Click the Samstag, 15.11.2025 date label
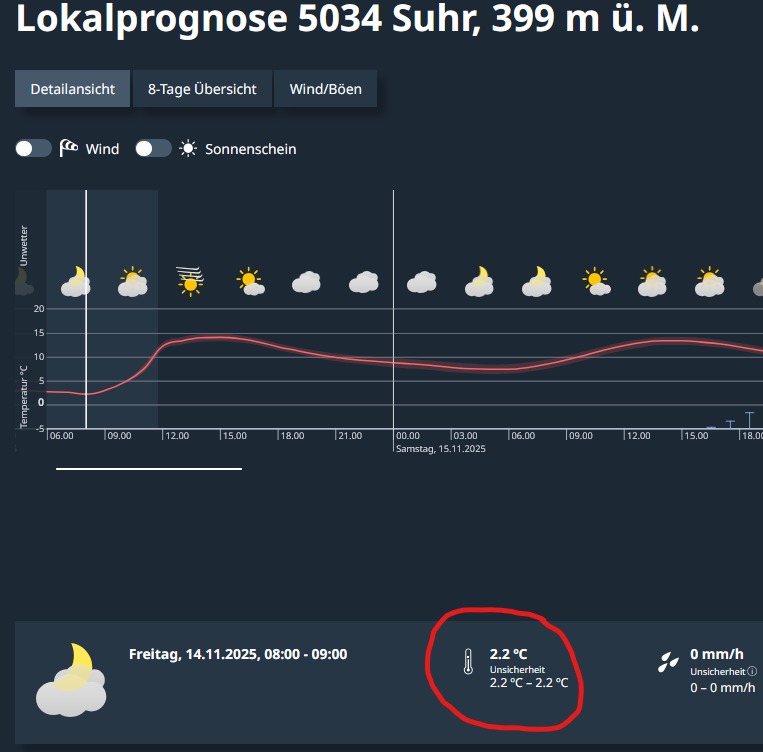Image resolution: width=763 pixels, height=752 pixels. coord(440,449)
